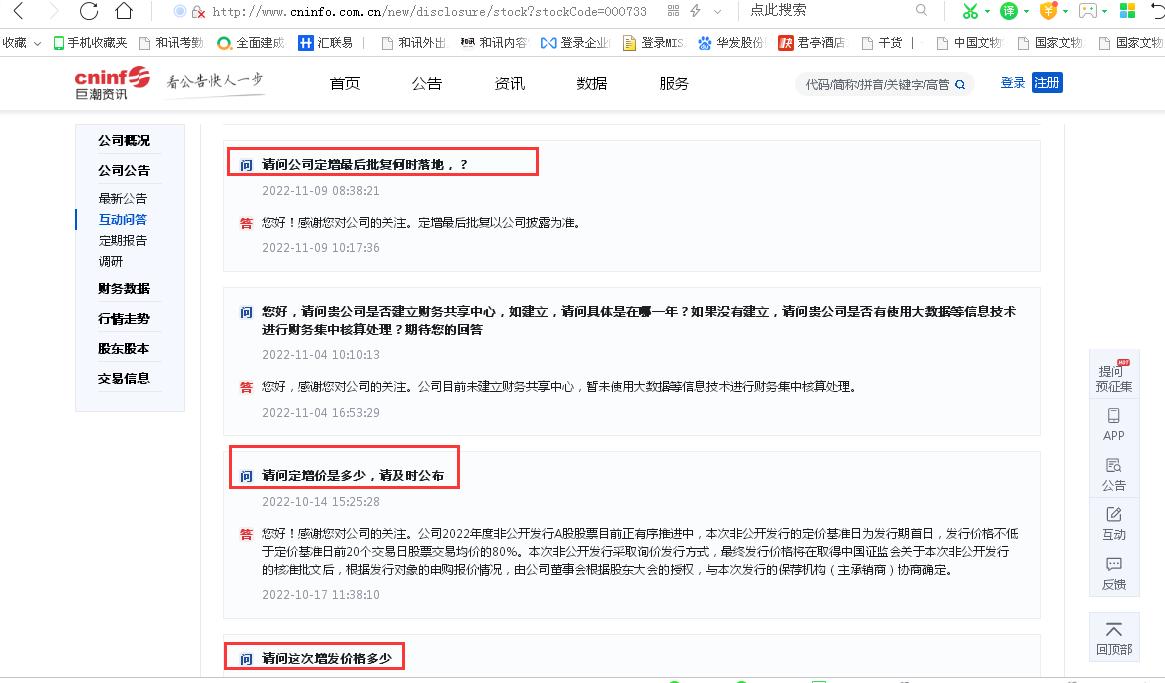Viewport: 1165px width, 683px height.
Task: Open the colored tiles app market icon
Action: click(1128, 11)
